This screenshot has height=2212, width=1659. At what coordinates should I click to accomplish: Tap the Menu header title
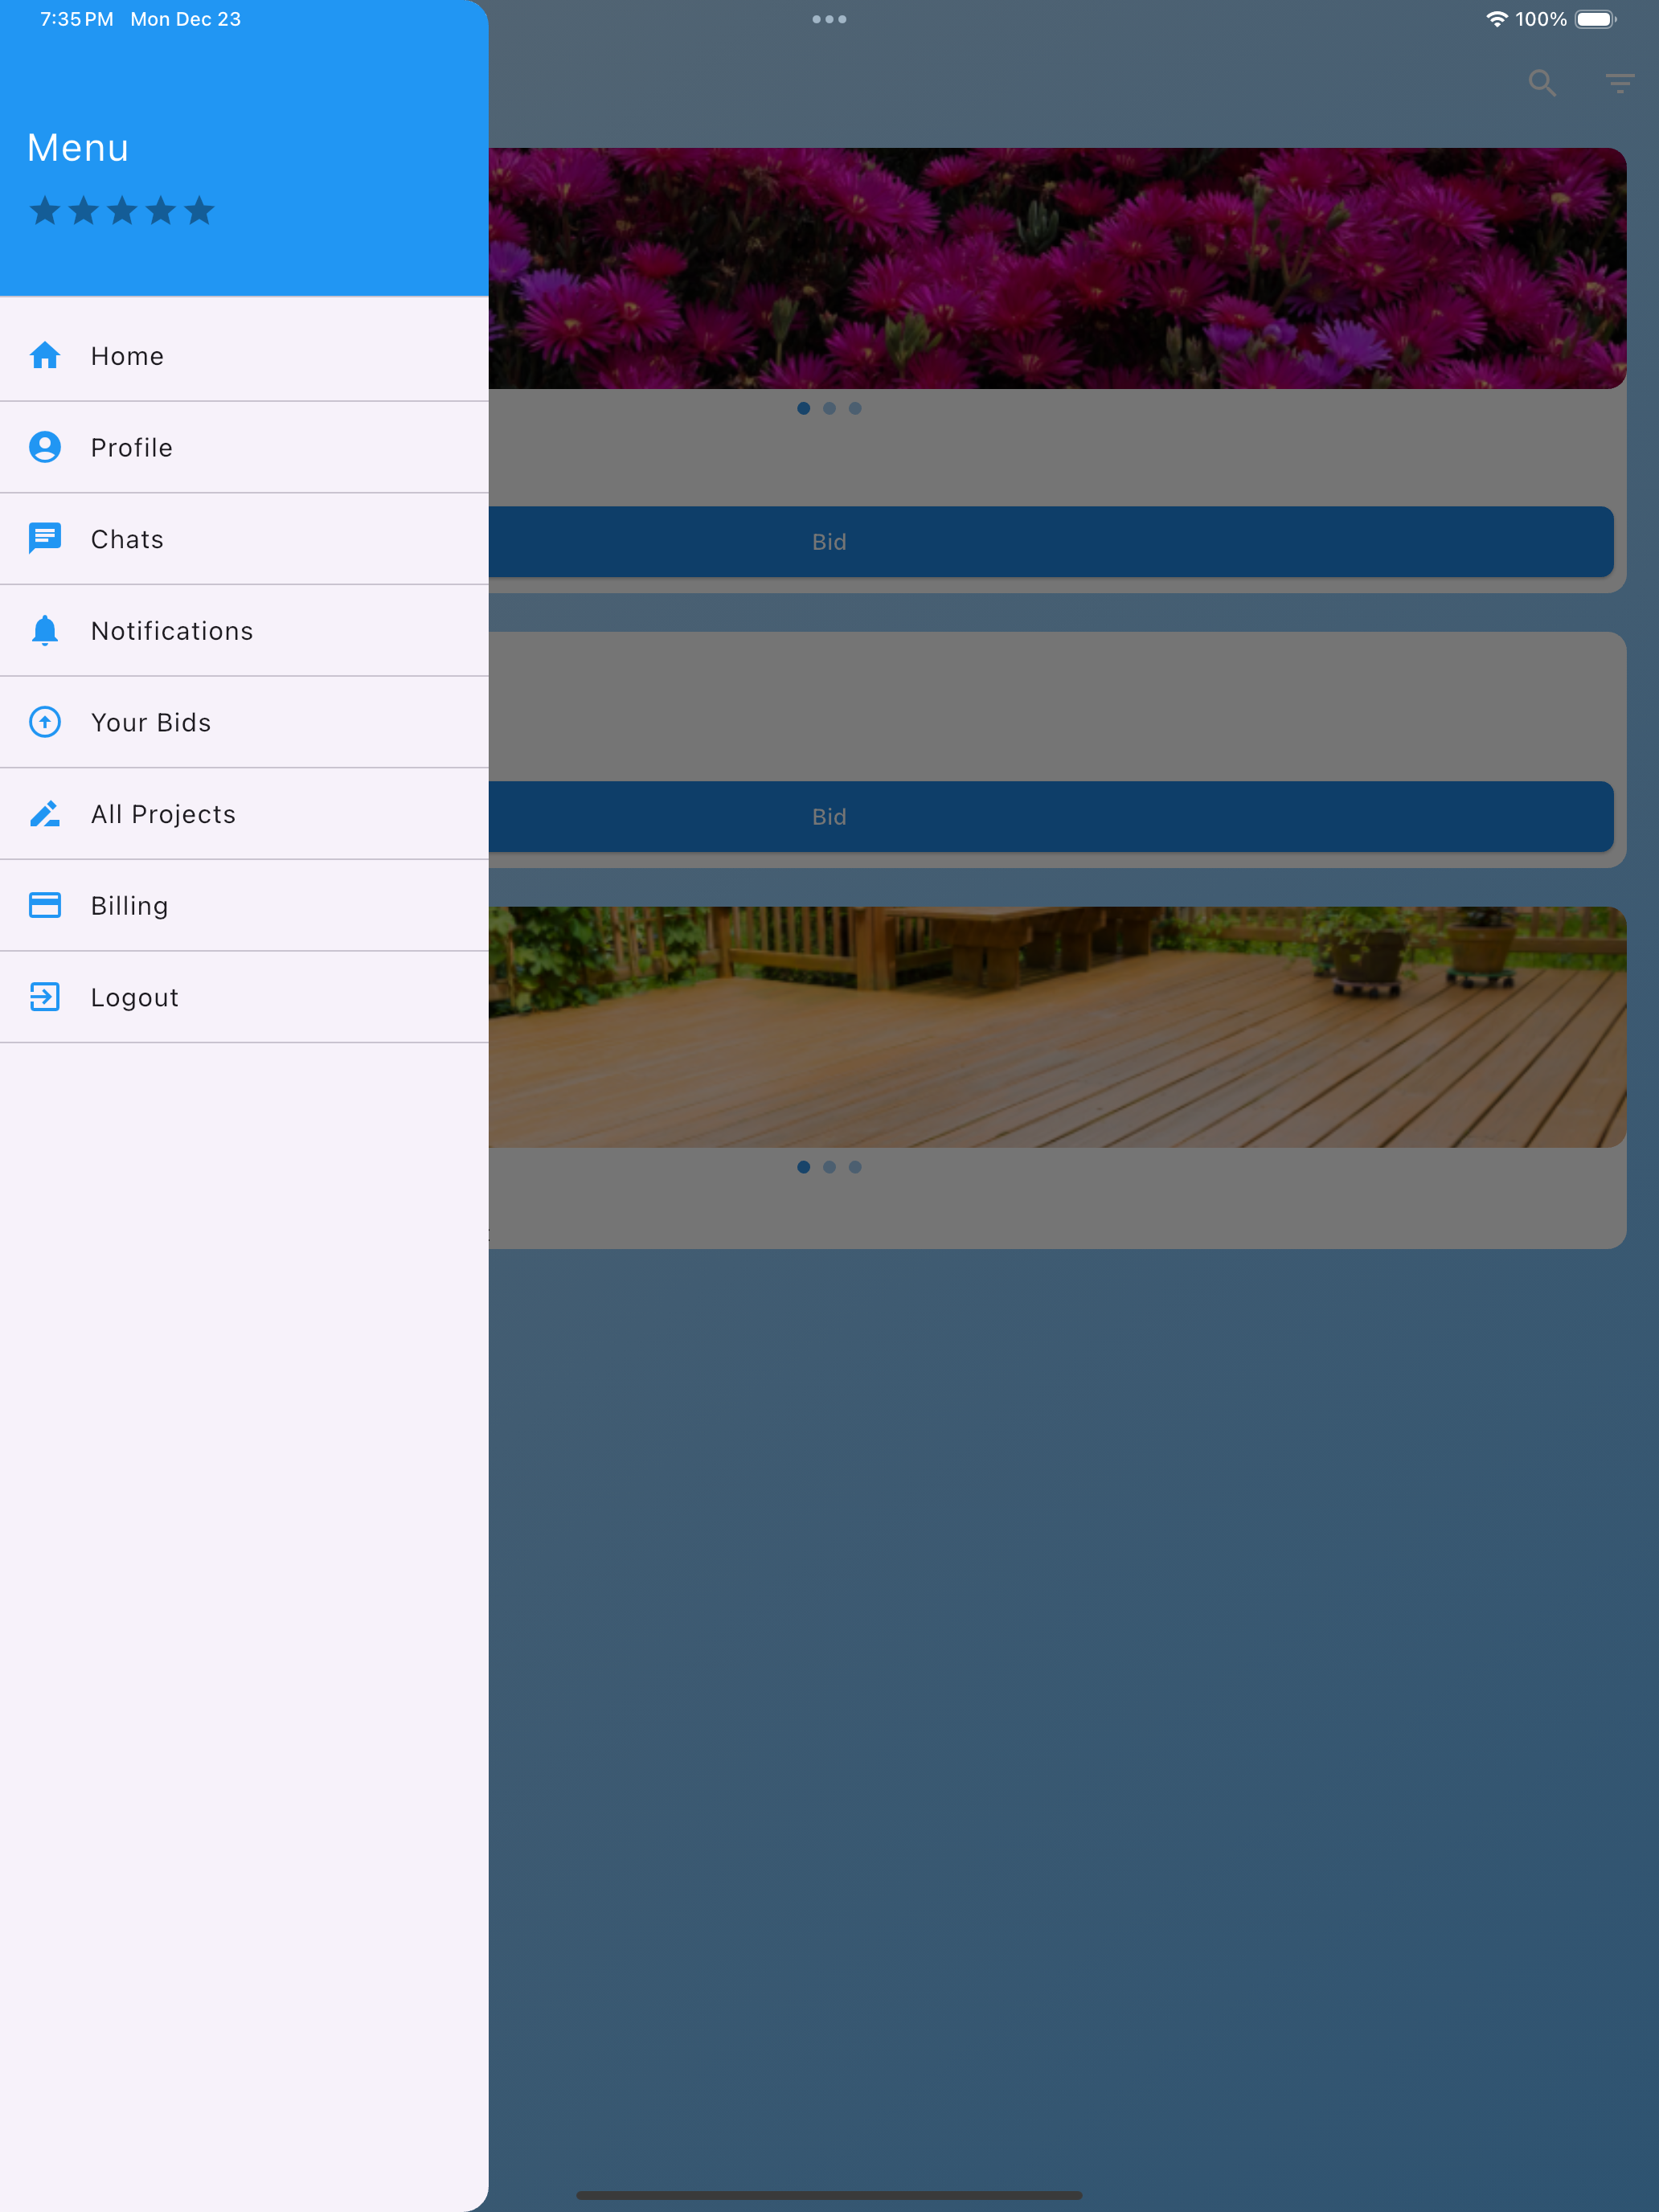(78, 148)
